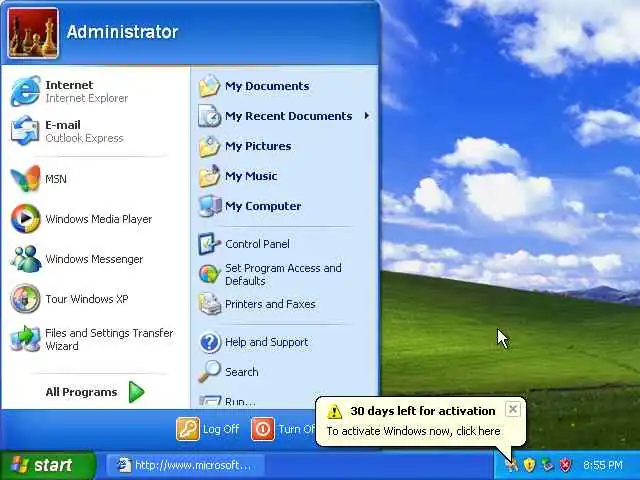Choose Windows Media Player text entry
Image resolution: width=640 pixels, height=480 pixels.
click(x=99, y=219)
